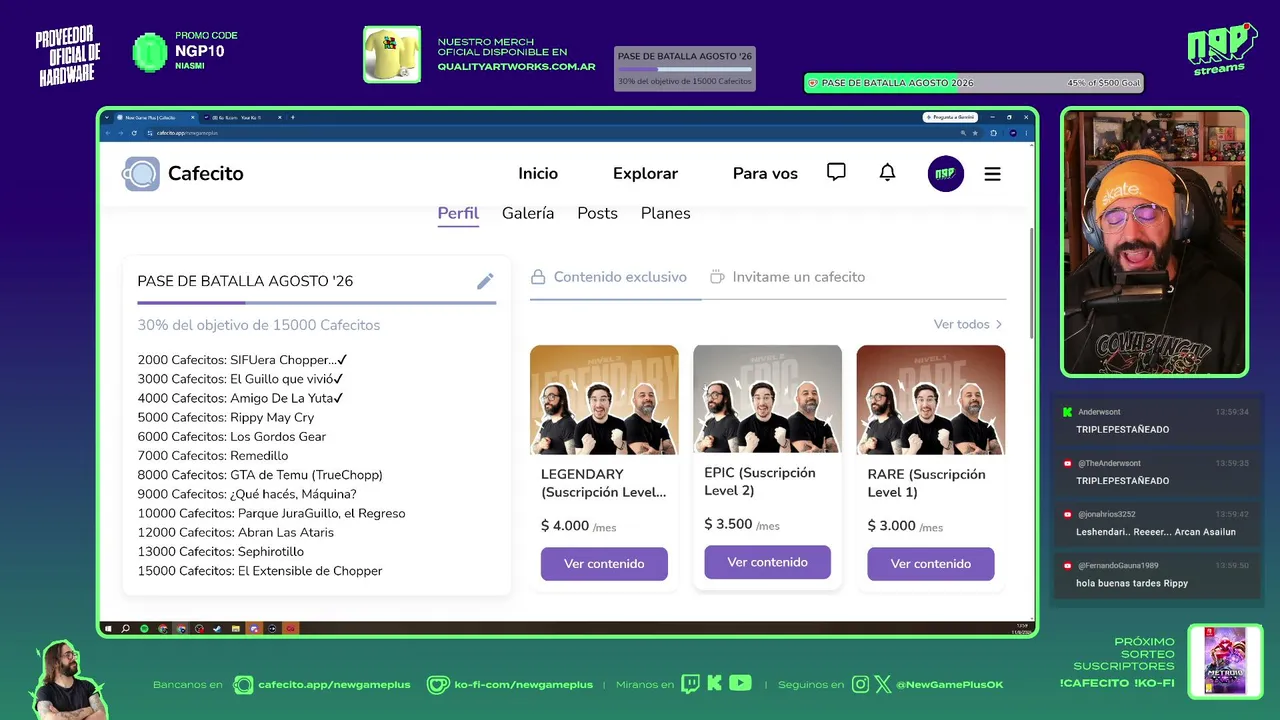
Task: Open the Windows Start menu
Action: click(108, 629)
